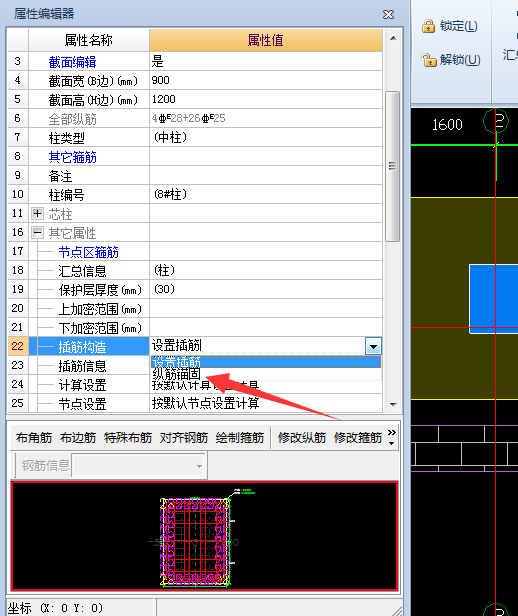Click the 其它箍筋 property link
This screenshot has height=616, width=518.
click(72, 157)
